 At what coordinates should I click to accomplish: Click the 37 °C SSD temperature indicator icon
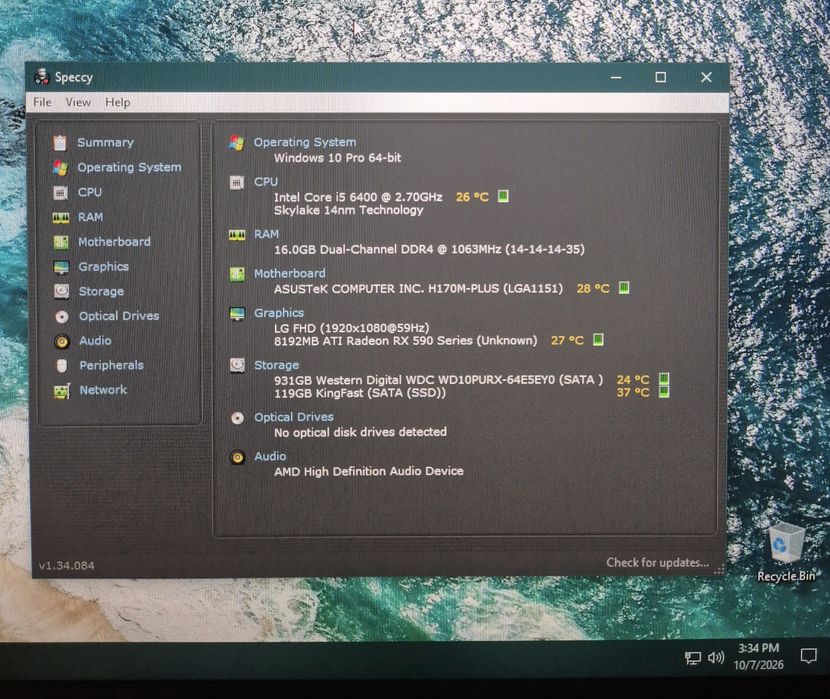point(664,392)
